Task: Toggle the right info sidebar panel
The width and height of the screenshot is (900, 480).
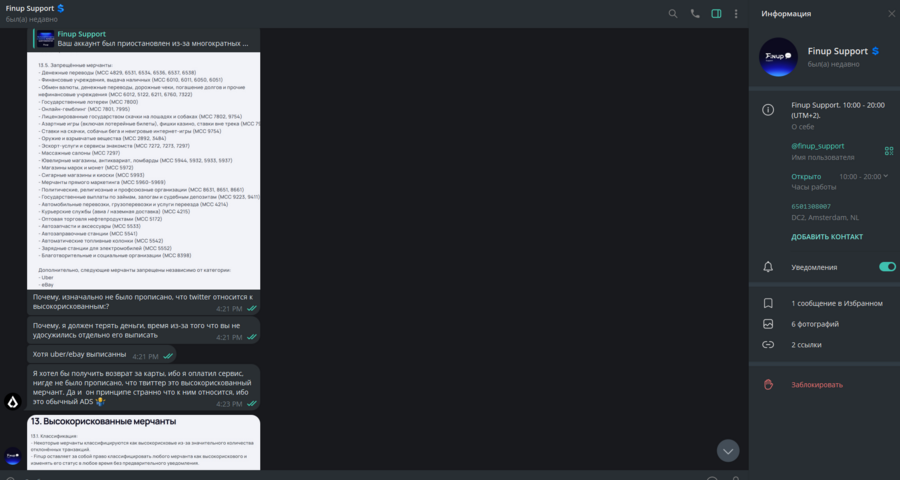Action: click(716, 14)
